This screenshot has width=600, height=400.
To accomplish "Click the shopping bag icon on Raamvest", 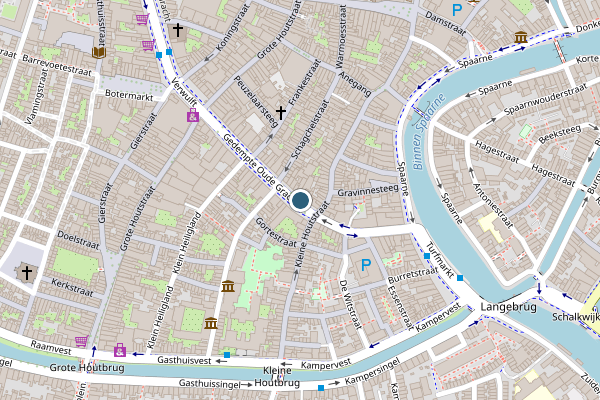I will (120, 350).
